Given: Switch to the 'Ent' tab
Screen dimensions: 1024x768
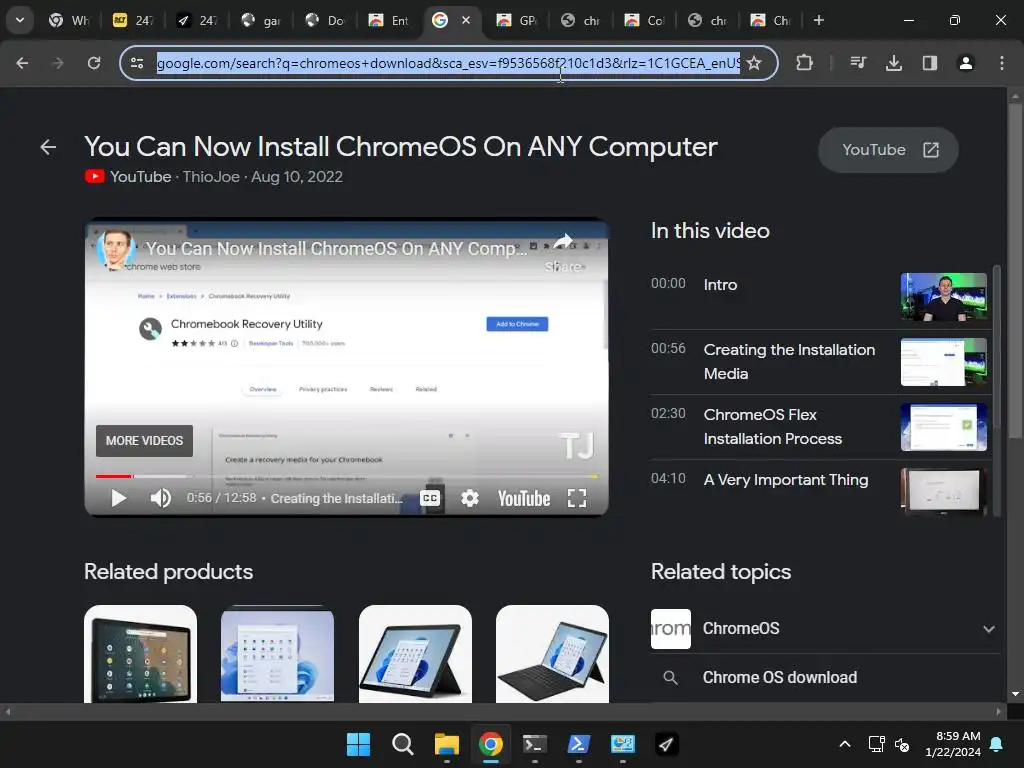Looking at the screenshot, I should (390, 20).
